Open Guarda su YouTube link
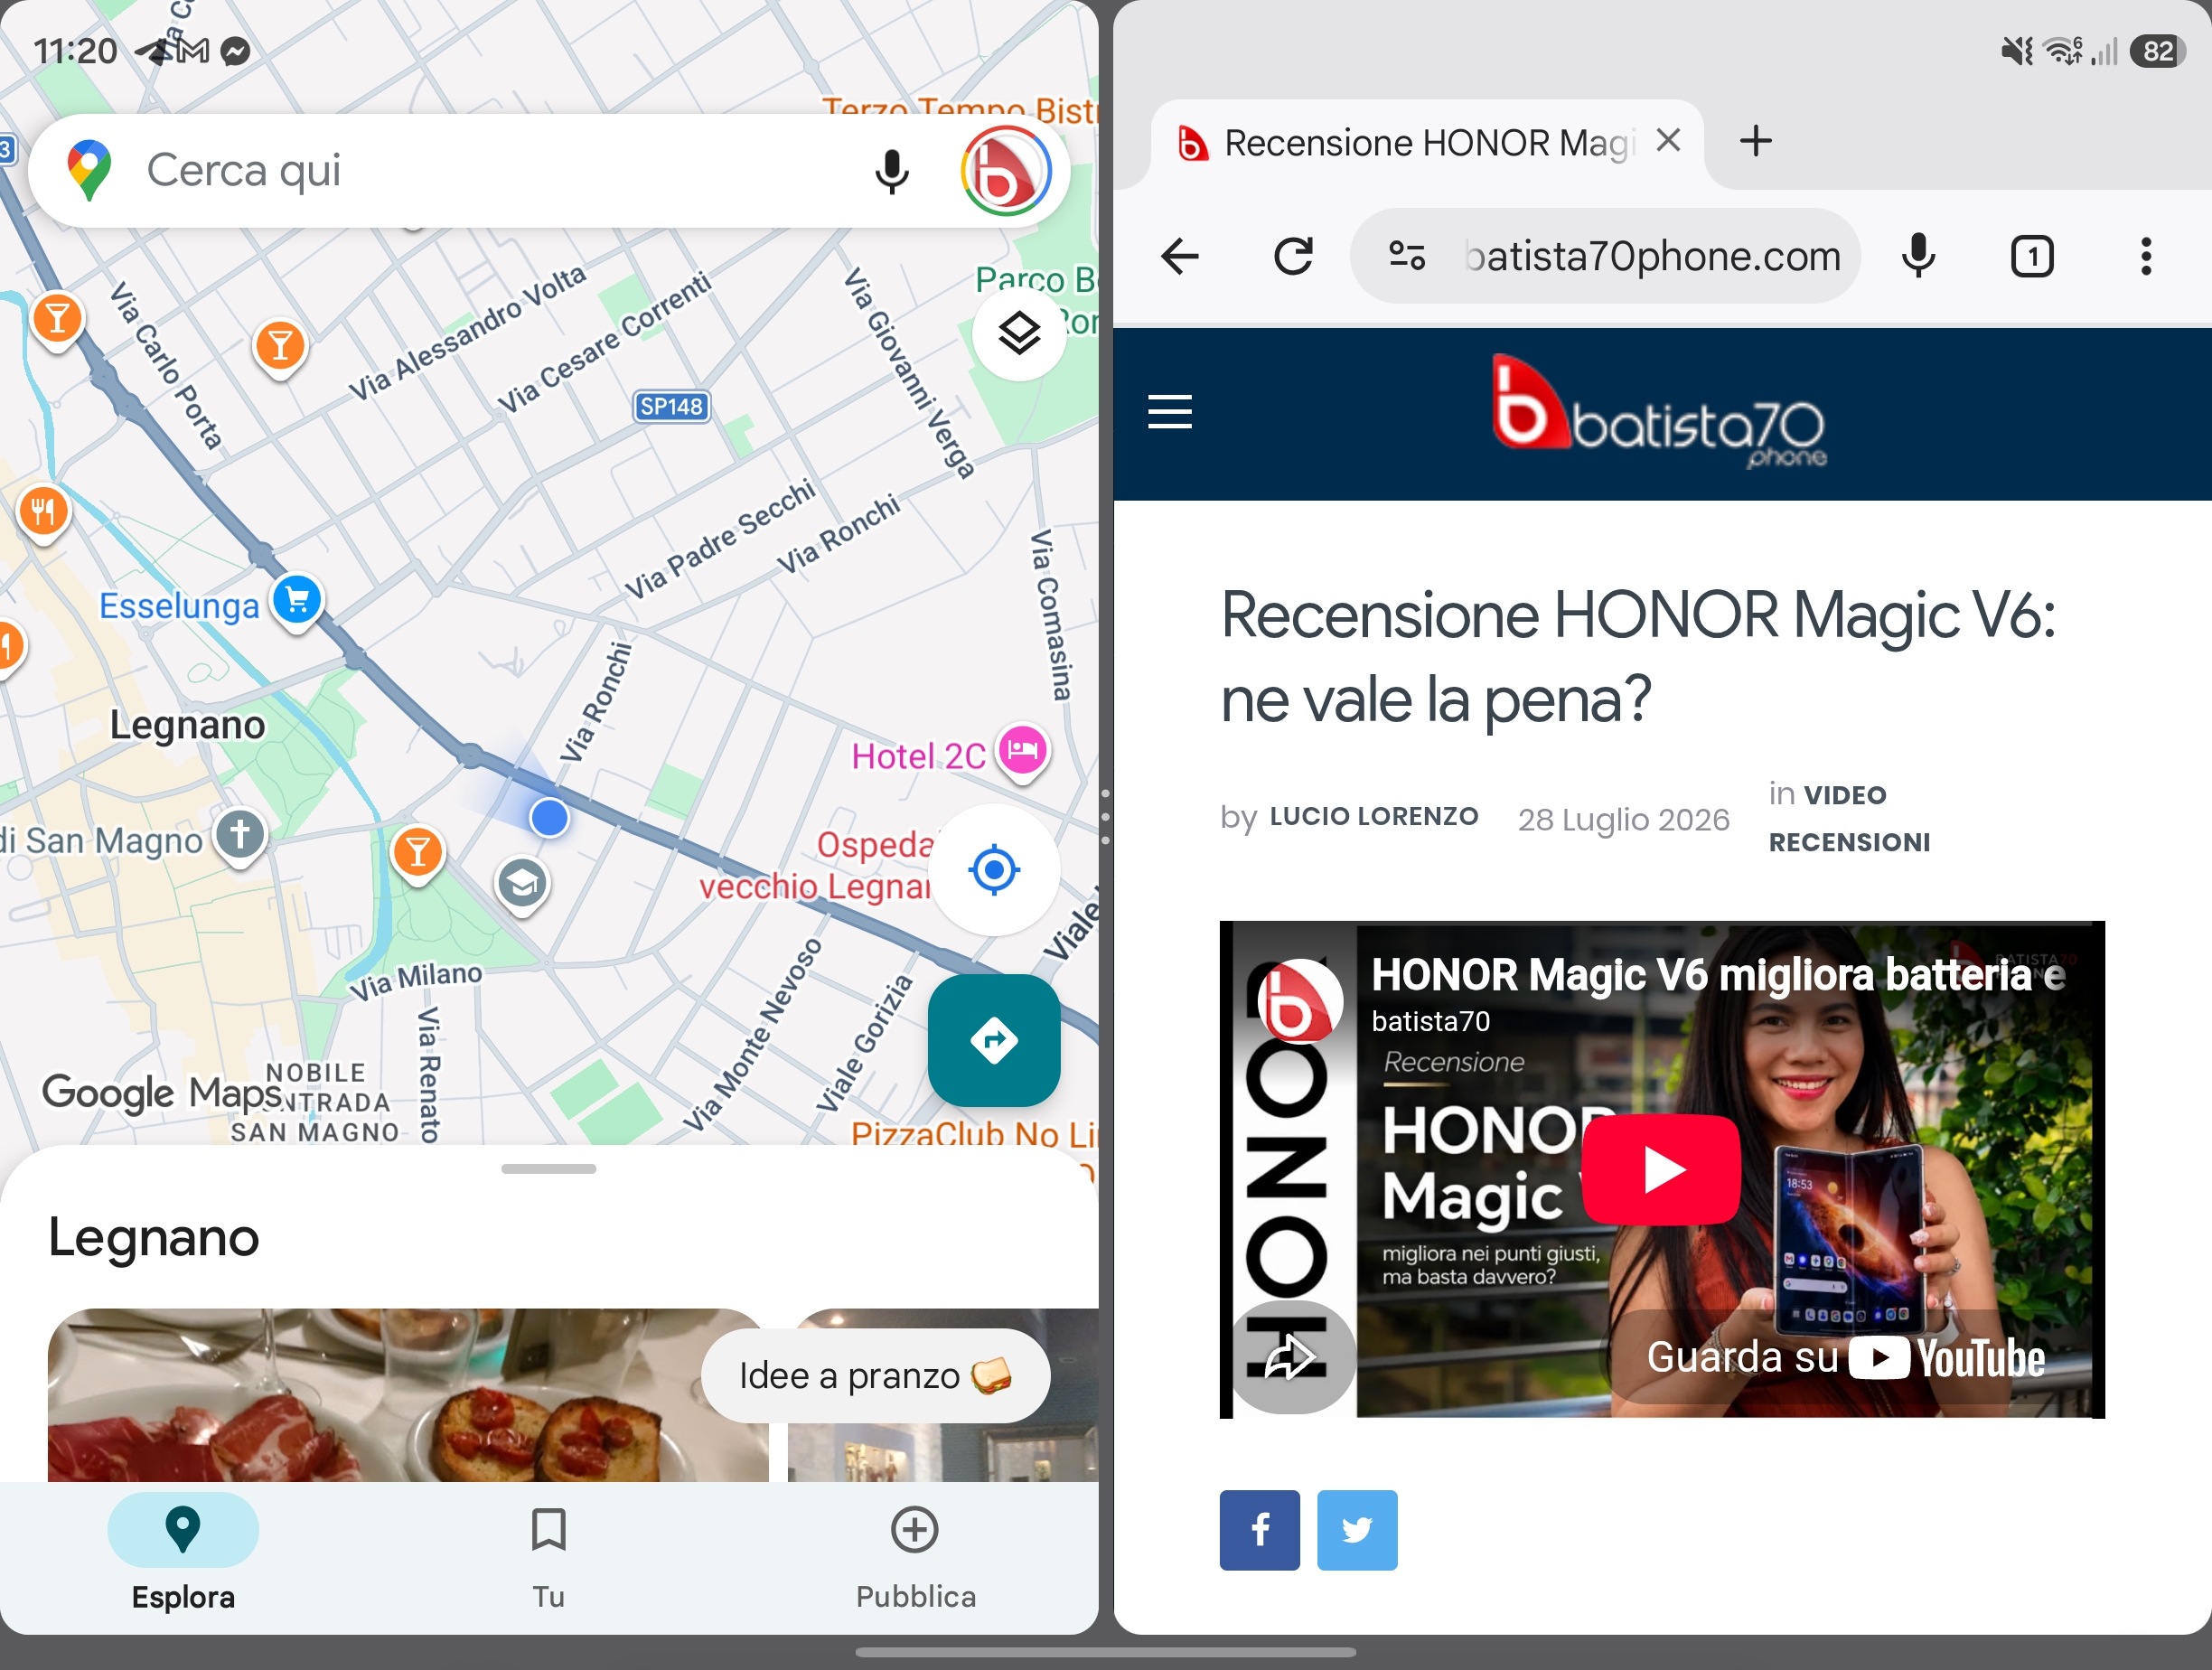Image resolution: width=2212 pixels, height=1670 pixels. (1844, 1357)
